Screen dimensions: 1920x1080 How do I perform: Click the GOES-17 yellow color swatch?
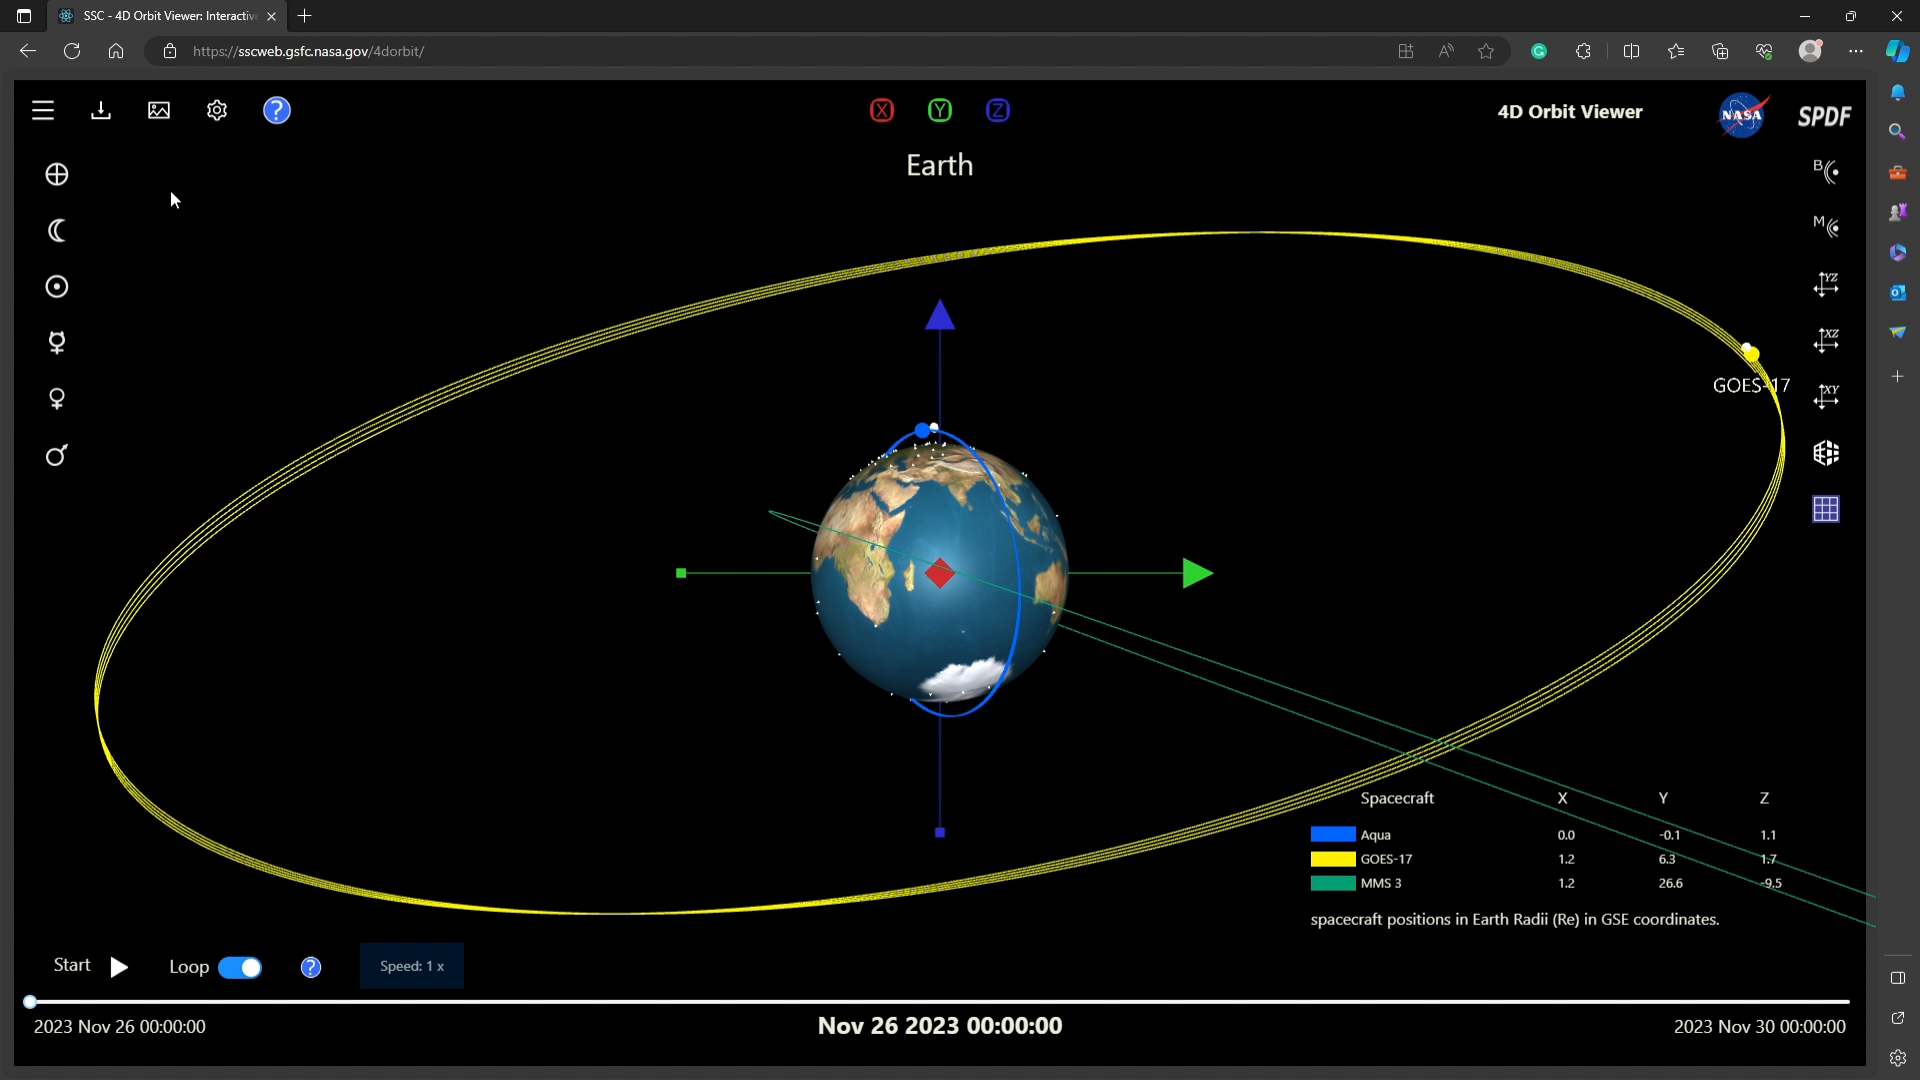(1333, 859)
